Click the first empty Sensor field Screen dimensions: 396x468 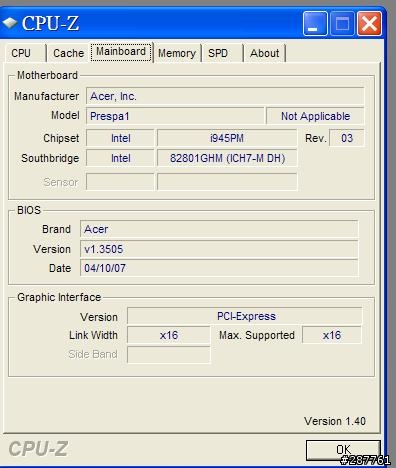coord(120,182)
